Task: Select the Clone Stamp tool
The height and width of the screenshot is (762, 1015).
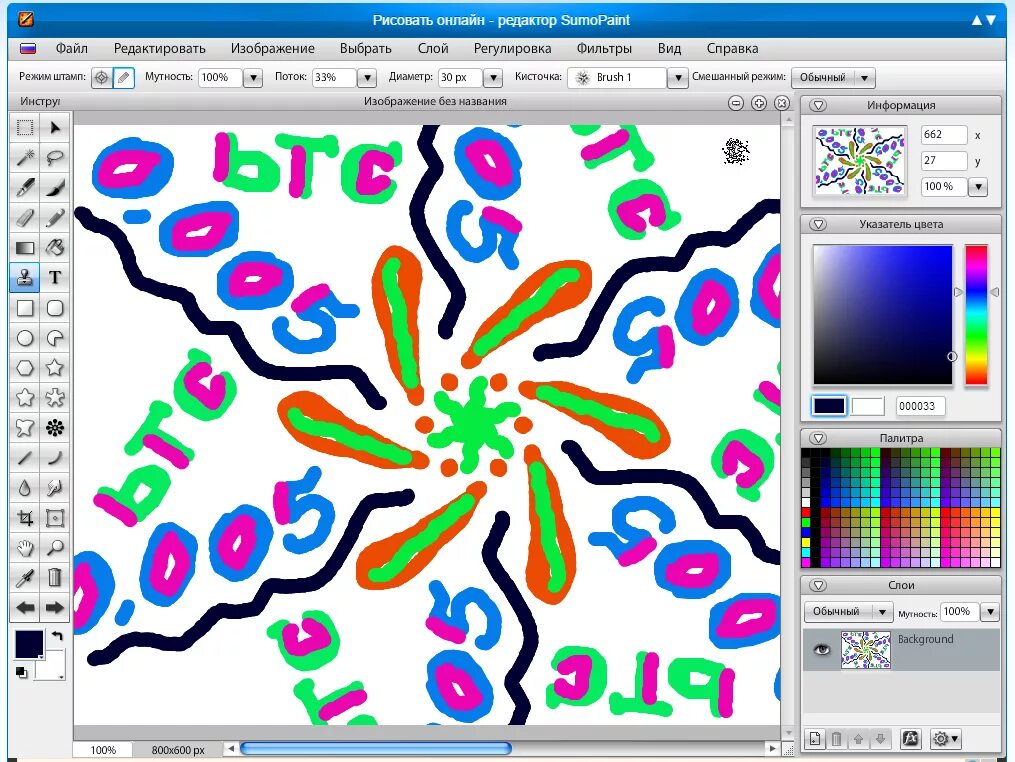Action: click(x=25, y=278)
